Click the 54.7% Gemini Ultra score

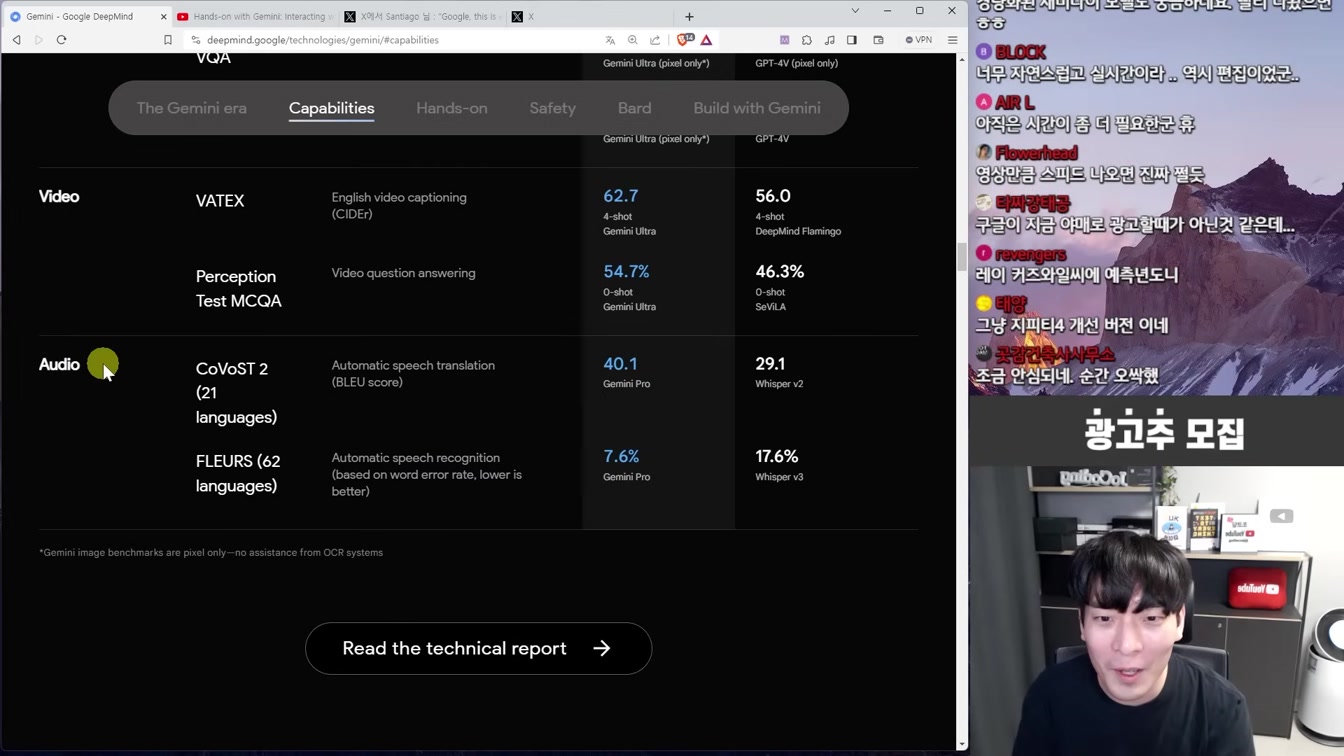click(x=627, y=271)
